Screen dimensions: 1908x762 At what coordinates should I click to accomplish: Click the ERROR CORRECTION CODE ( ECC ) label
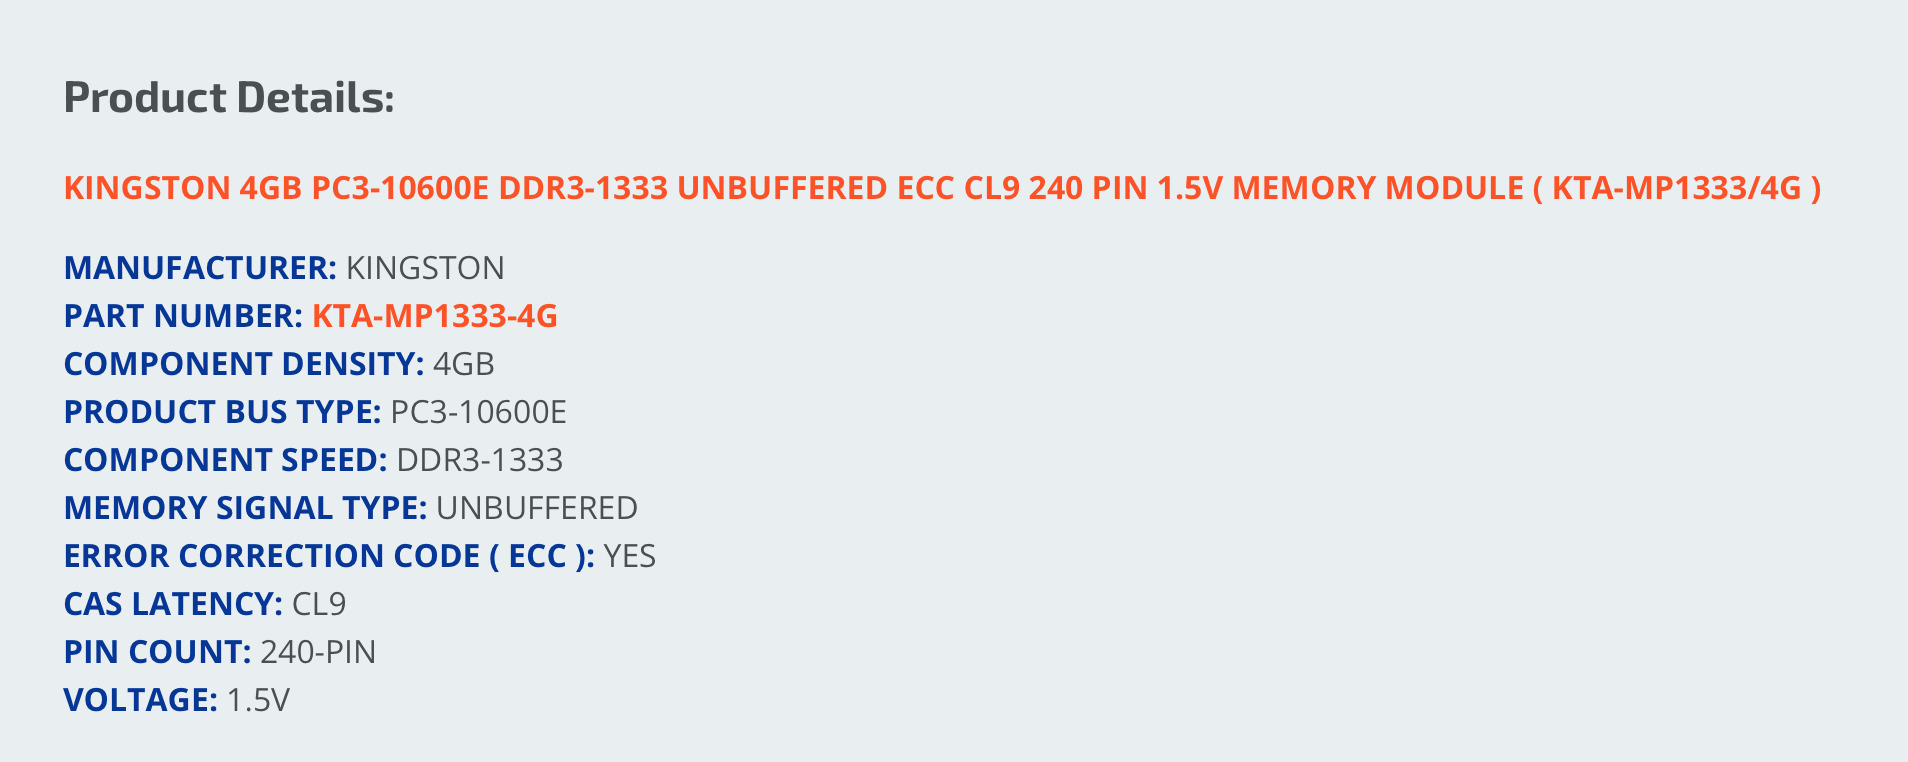click(x=329, y=556)
